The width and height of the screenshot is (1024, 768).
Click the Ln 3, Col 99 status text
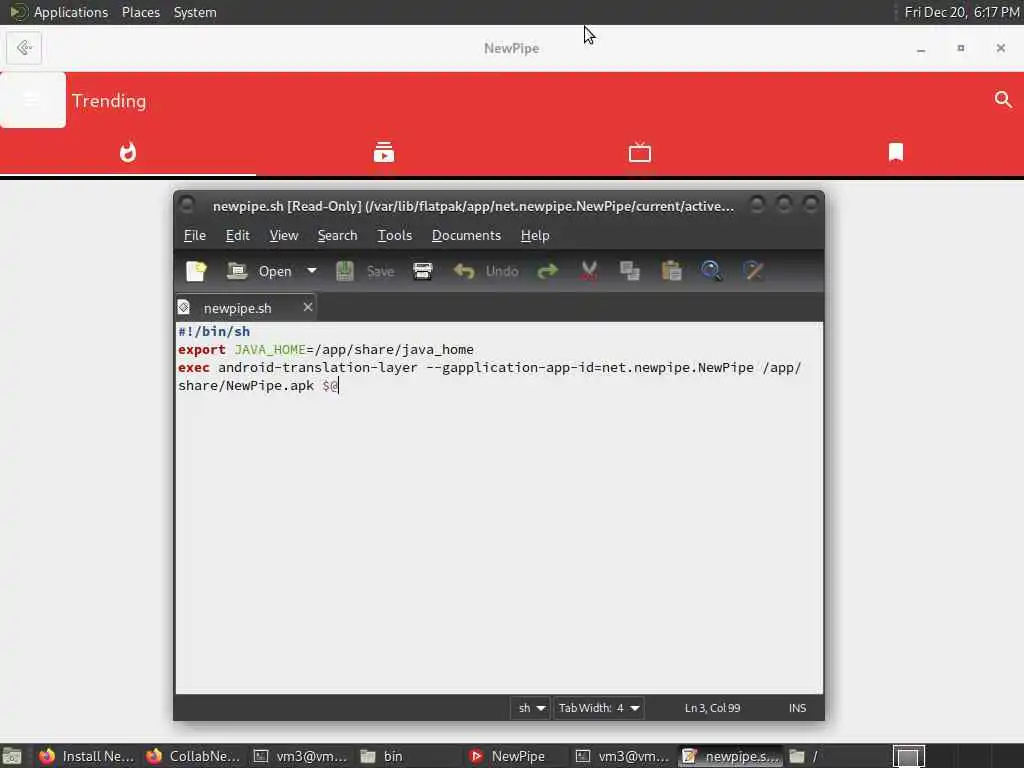click(x=712, y=708)
